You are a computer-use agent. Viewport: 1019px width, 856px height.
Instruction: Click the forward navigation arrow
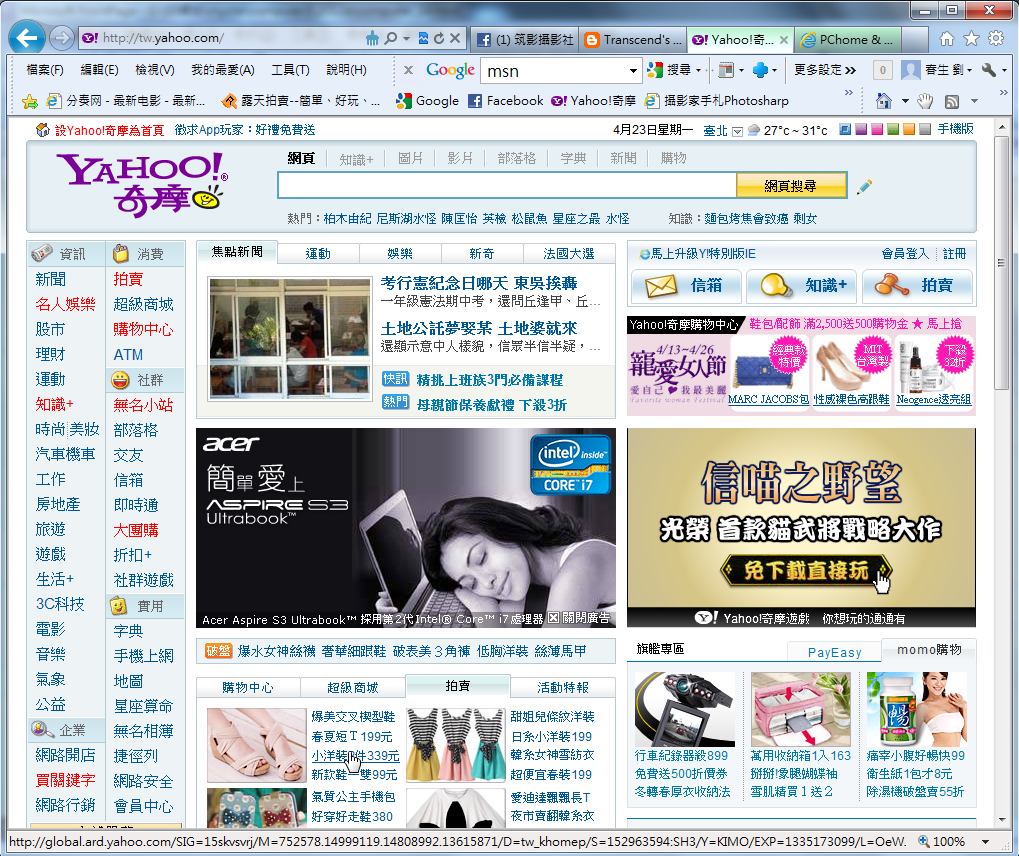(62, 38)
